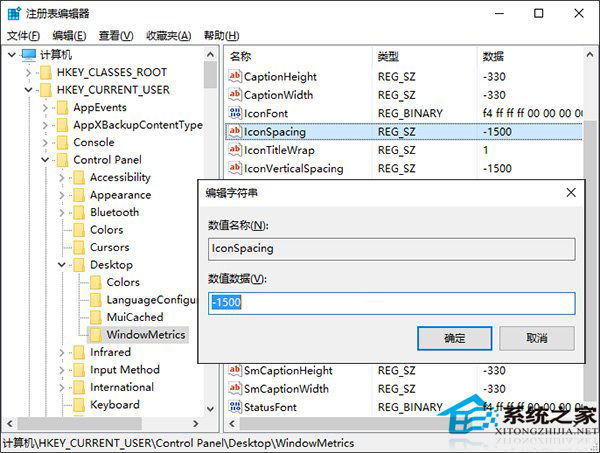The height and width of the screenshot is (453, 600).
Task: Collapse the 计算机 root node
Action: pyautogui.click(x=12, y=55)
